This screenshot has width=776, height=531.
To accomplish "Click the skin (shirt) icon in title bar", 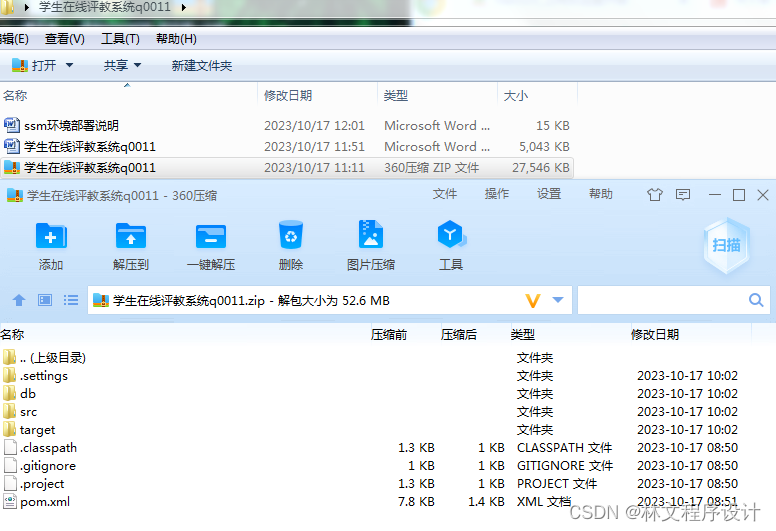I will click(655, 195).
